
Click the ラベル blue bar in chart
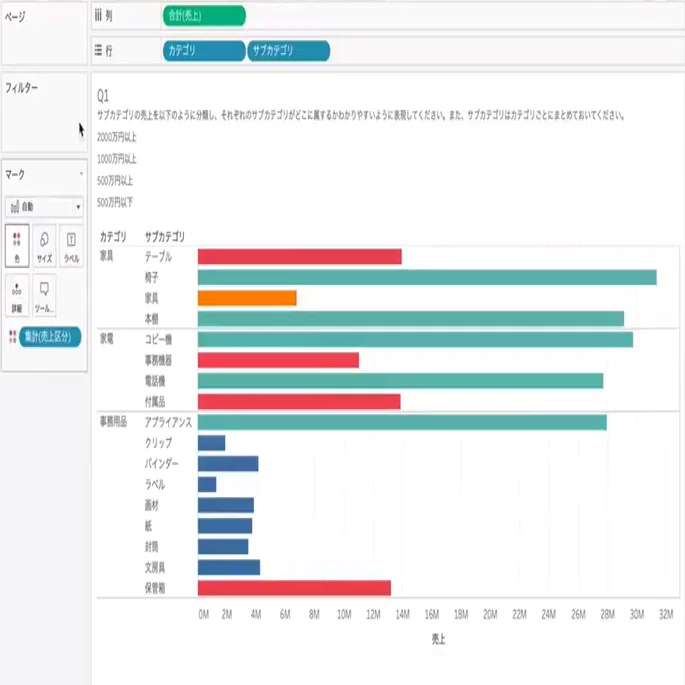coord(207,484)
